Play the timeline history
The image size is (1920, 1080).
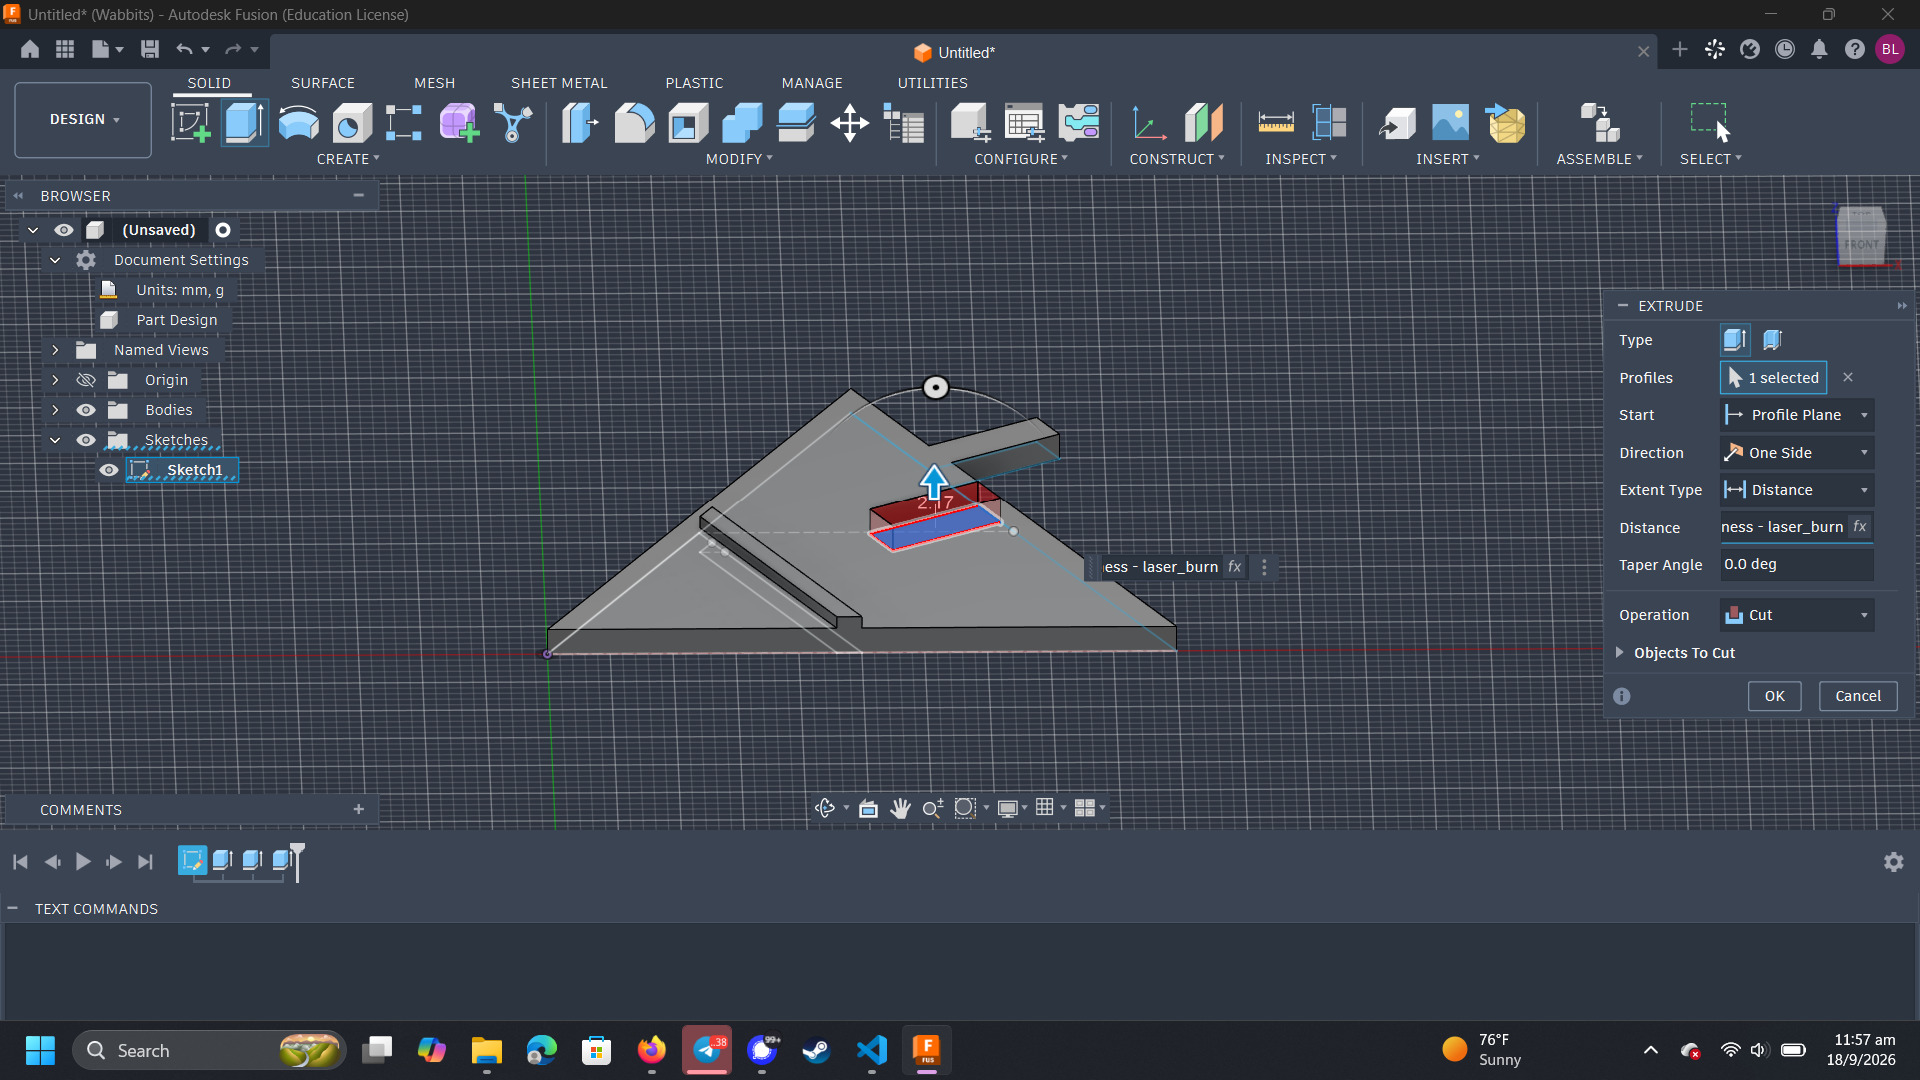(83, 862)
